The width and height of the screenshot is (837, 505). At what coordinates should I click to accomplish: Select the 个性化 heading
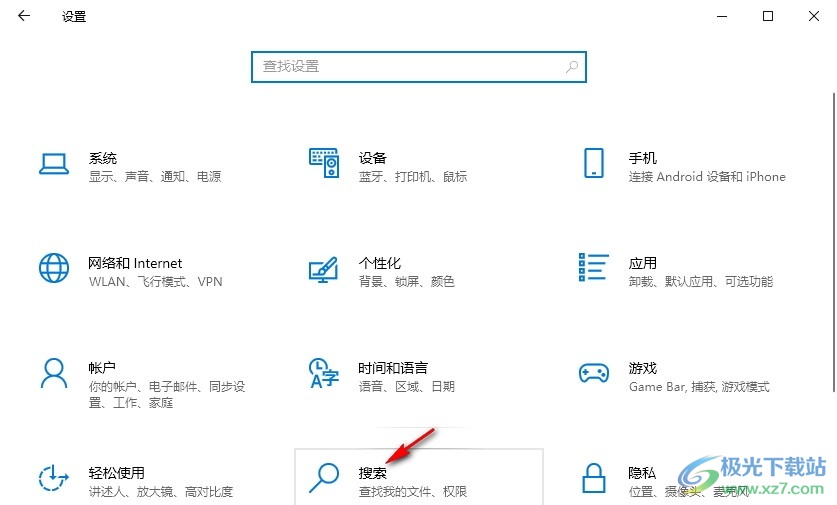[380, 263]
